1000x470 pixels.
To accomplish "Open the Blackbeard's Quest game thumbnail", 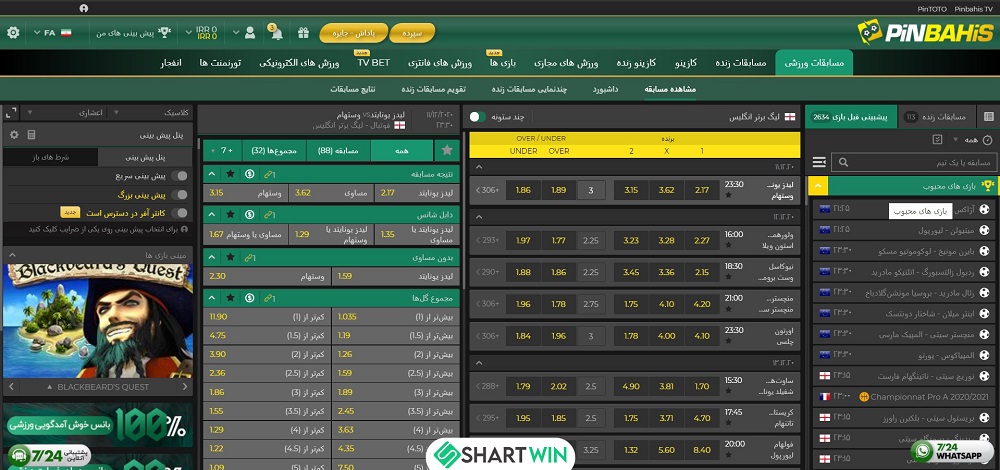I will 98,321.
